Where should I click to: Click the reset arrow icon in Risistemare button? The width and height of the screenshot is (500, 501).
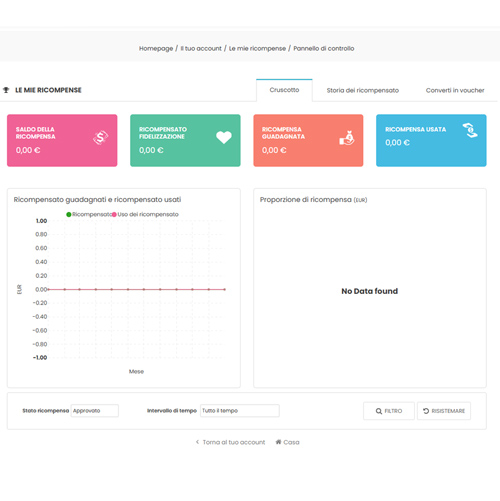click(x=426, y=411)
